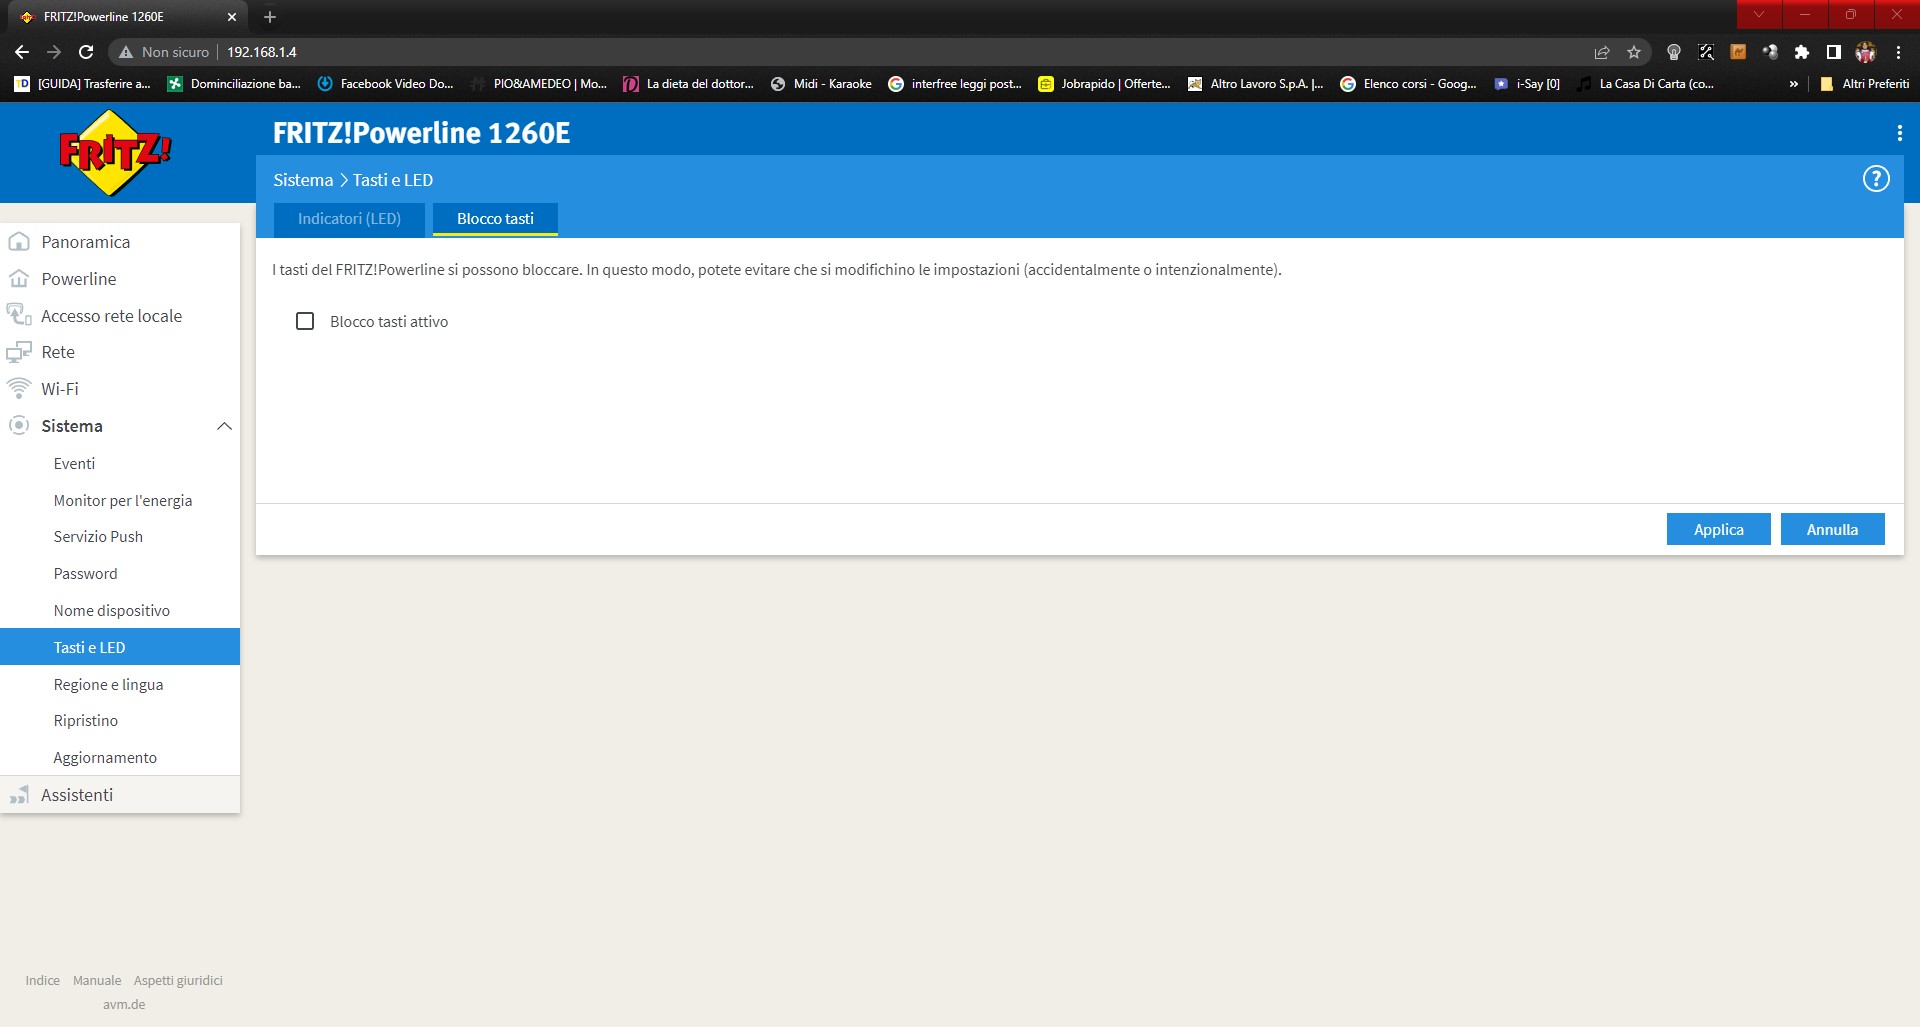Select the Blocco tasti tab
1920x1027 pixels.
point(495,219)
